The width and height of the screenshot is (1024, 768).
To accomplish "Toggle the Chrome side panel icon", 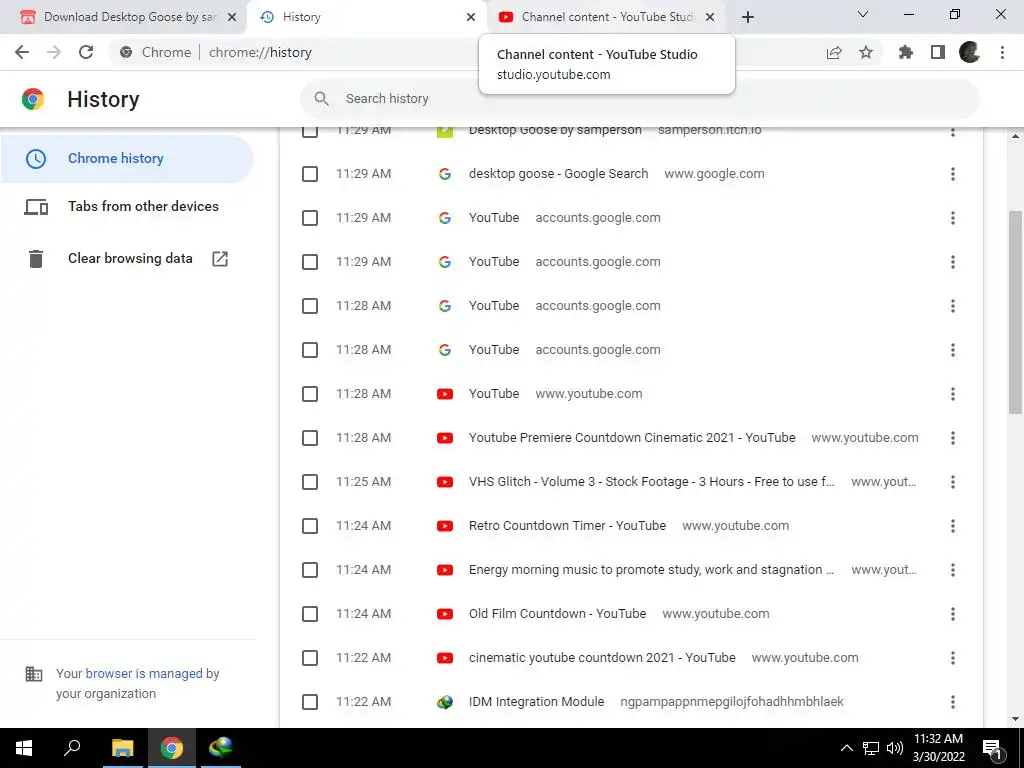I will (938, 52).
